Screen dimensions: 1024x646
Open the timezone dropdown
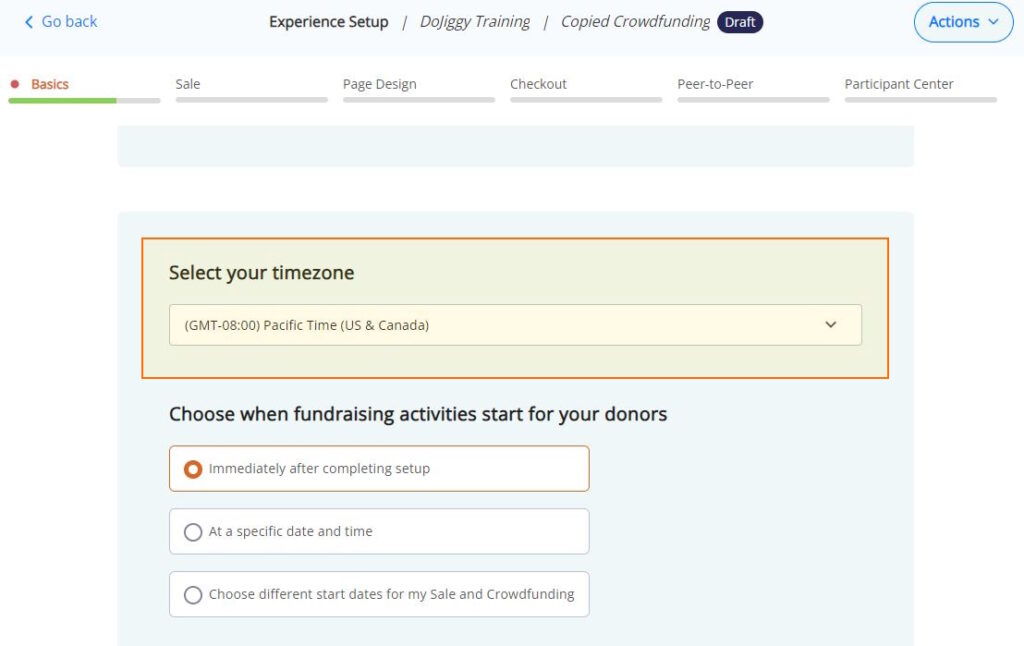[x=515, y=325]
